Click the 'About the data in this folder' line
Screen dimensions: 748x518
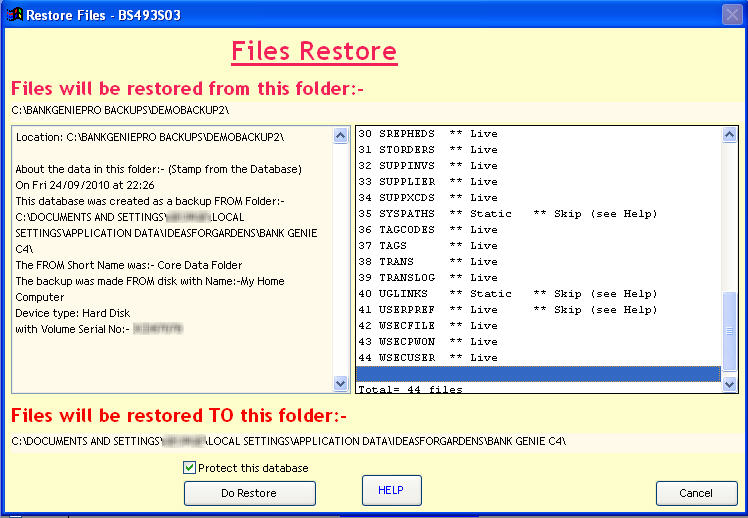[x=158, y=169]
